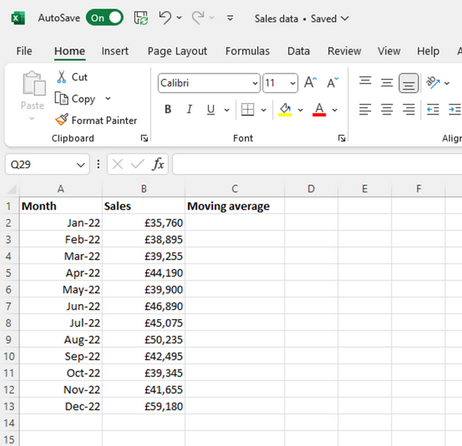Switch to the Insert tab
Screen dimensions: 462x446
[x=115, y=51]
